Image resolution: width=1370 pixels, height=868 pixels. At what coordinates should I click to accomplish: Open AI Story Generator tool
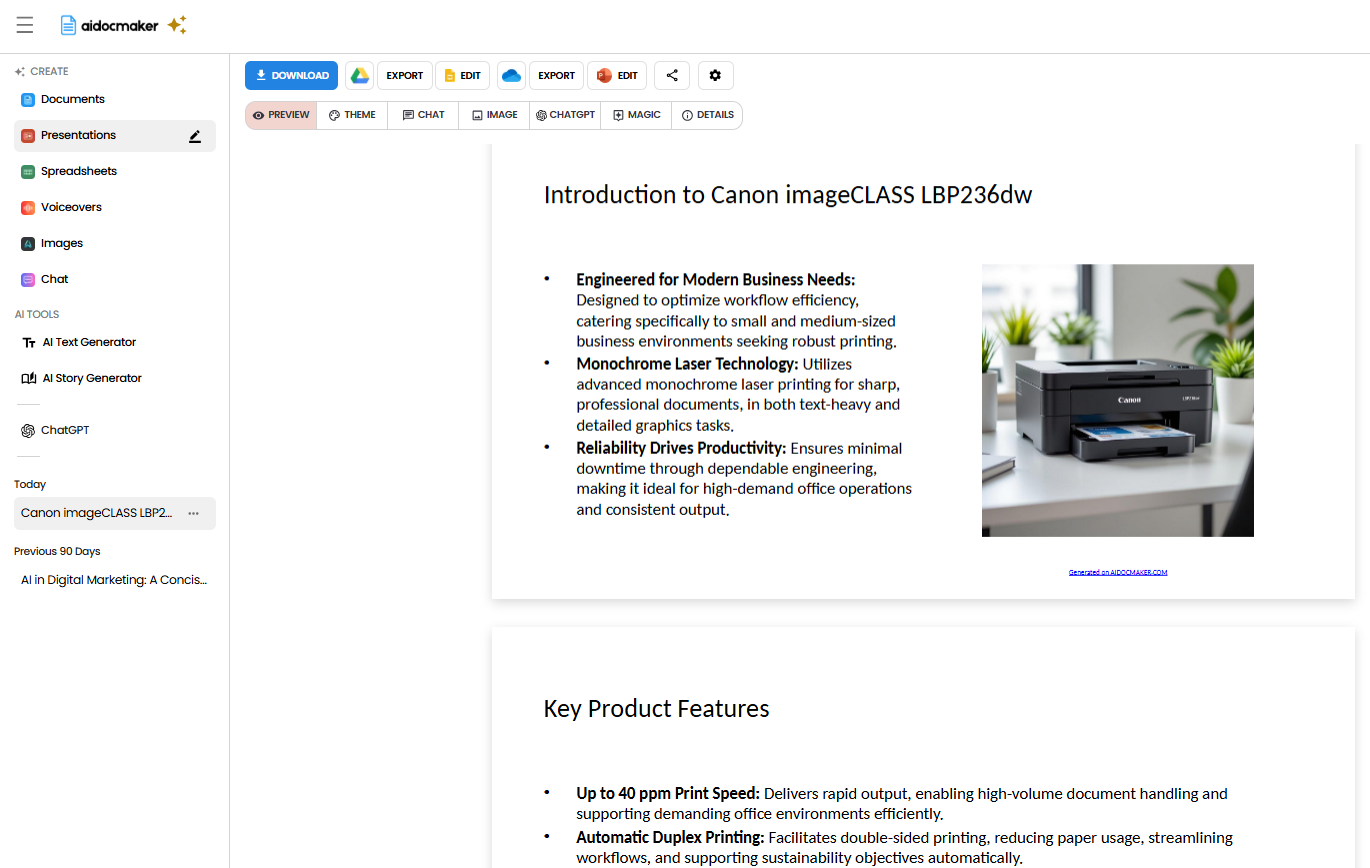[x=91, y=379]
